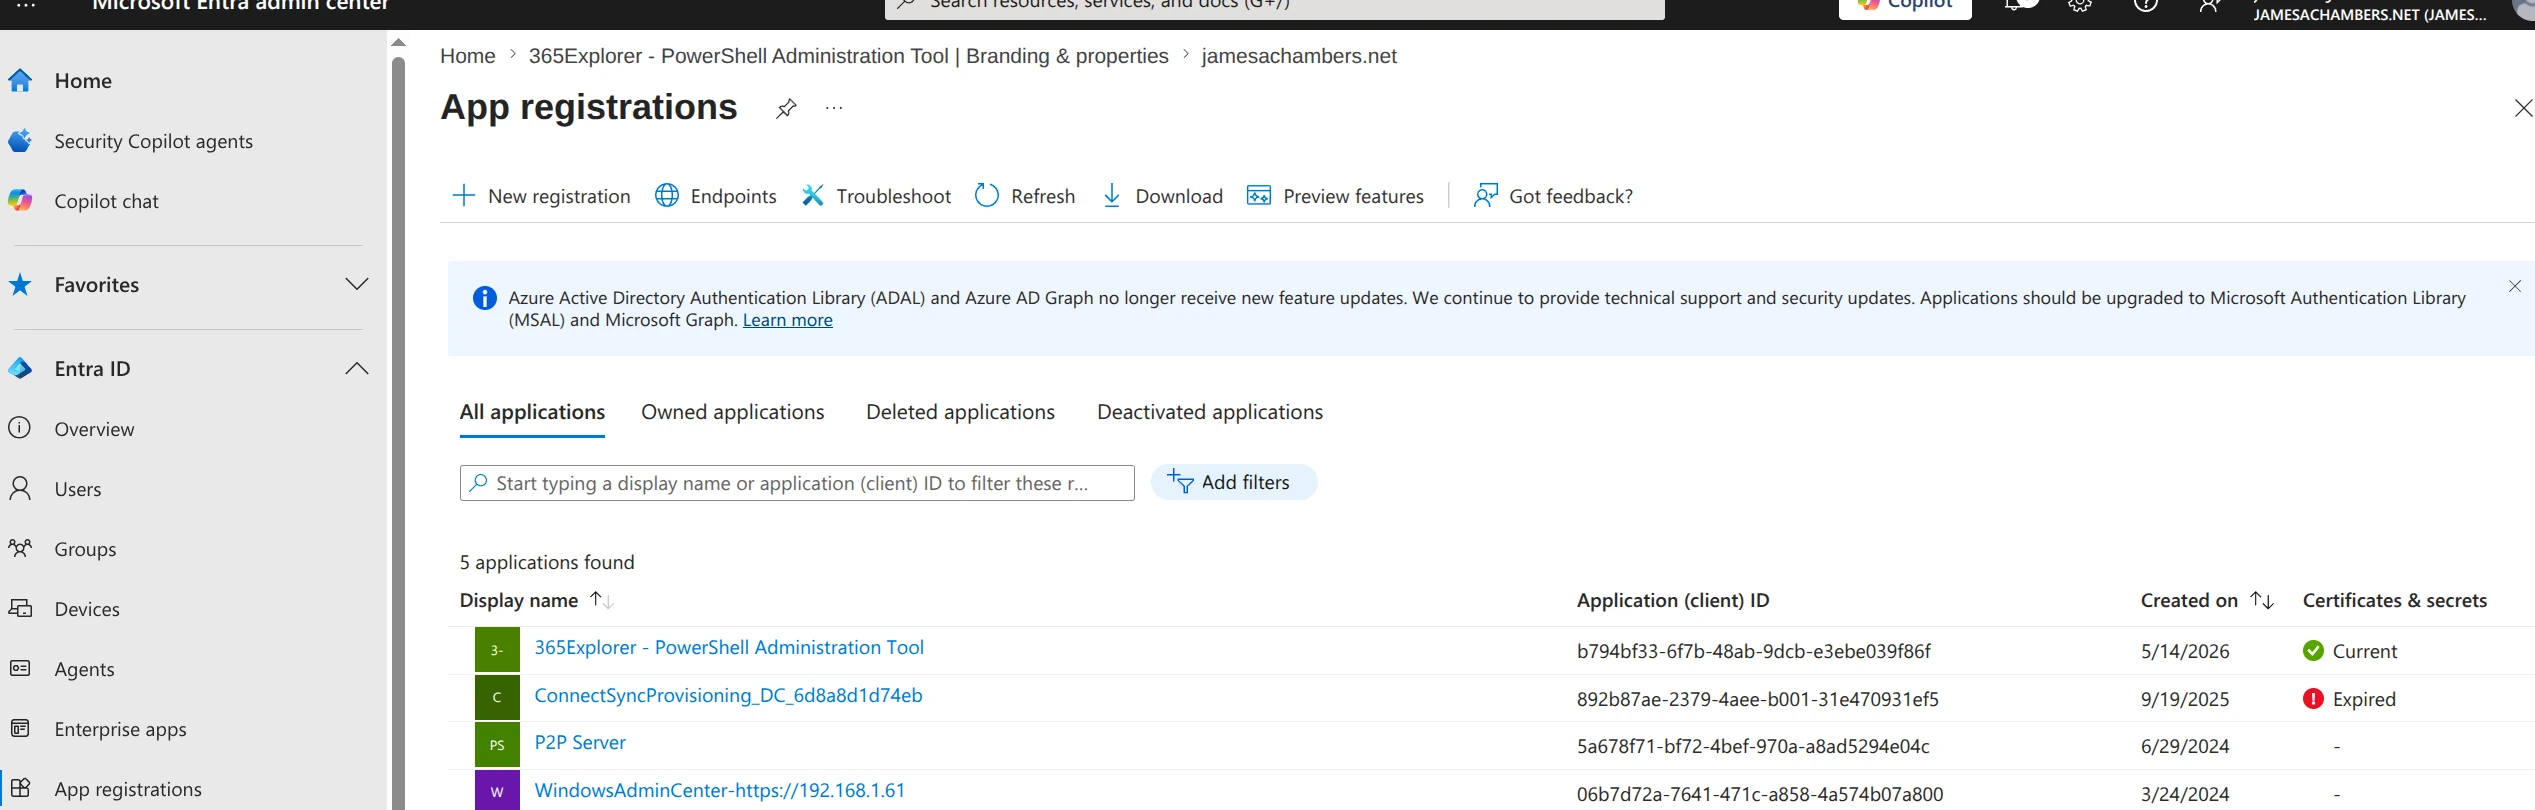Follow the Learn more link

click(x=787, y=320)
